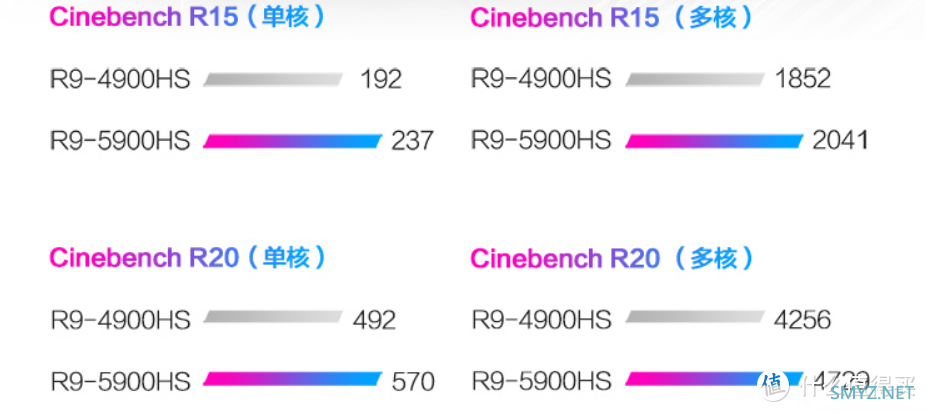
Task: Click the gradient R15 single-core R9-5900HS bar
Action: click(293, 141)
